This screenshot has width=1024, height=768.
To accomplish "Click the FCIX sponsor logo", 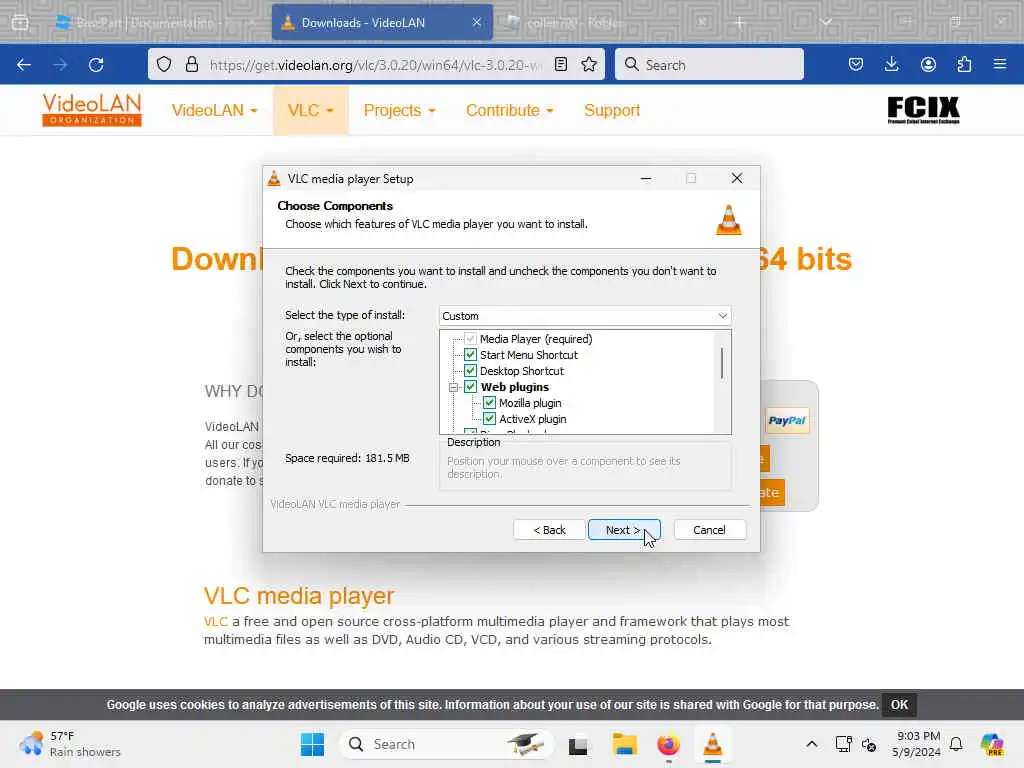I will [x=923, y=110].
